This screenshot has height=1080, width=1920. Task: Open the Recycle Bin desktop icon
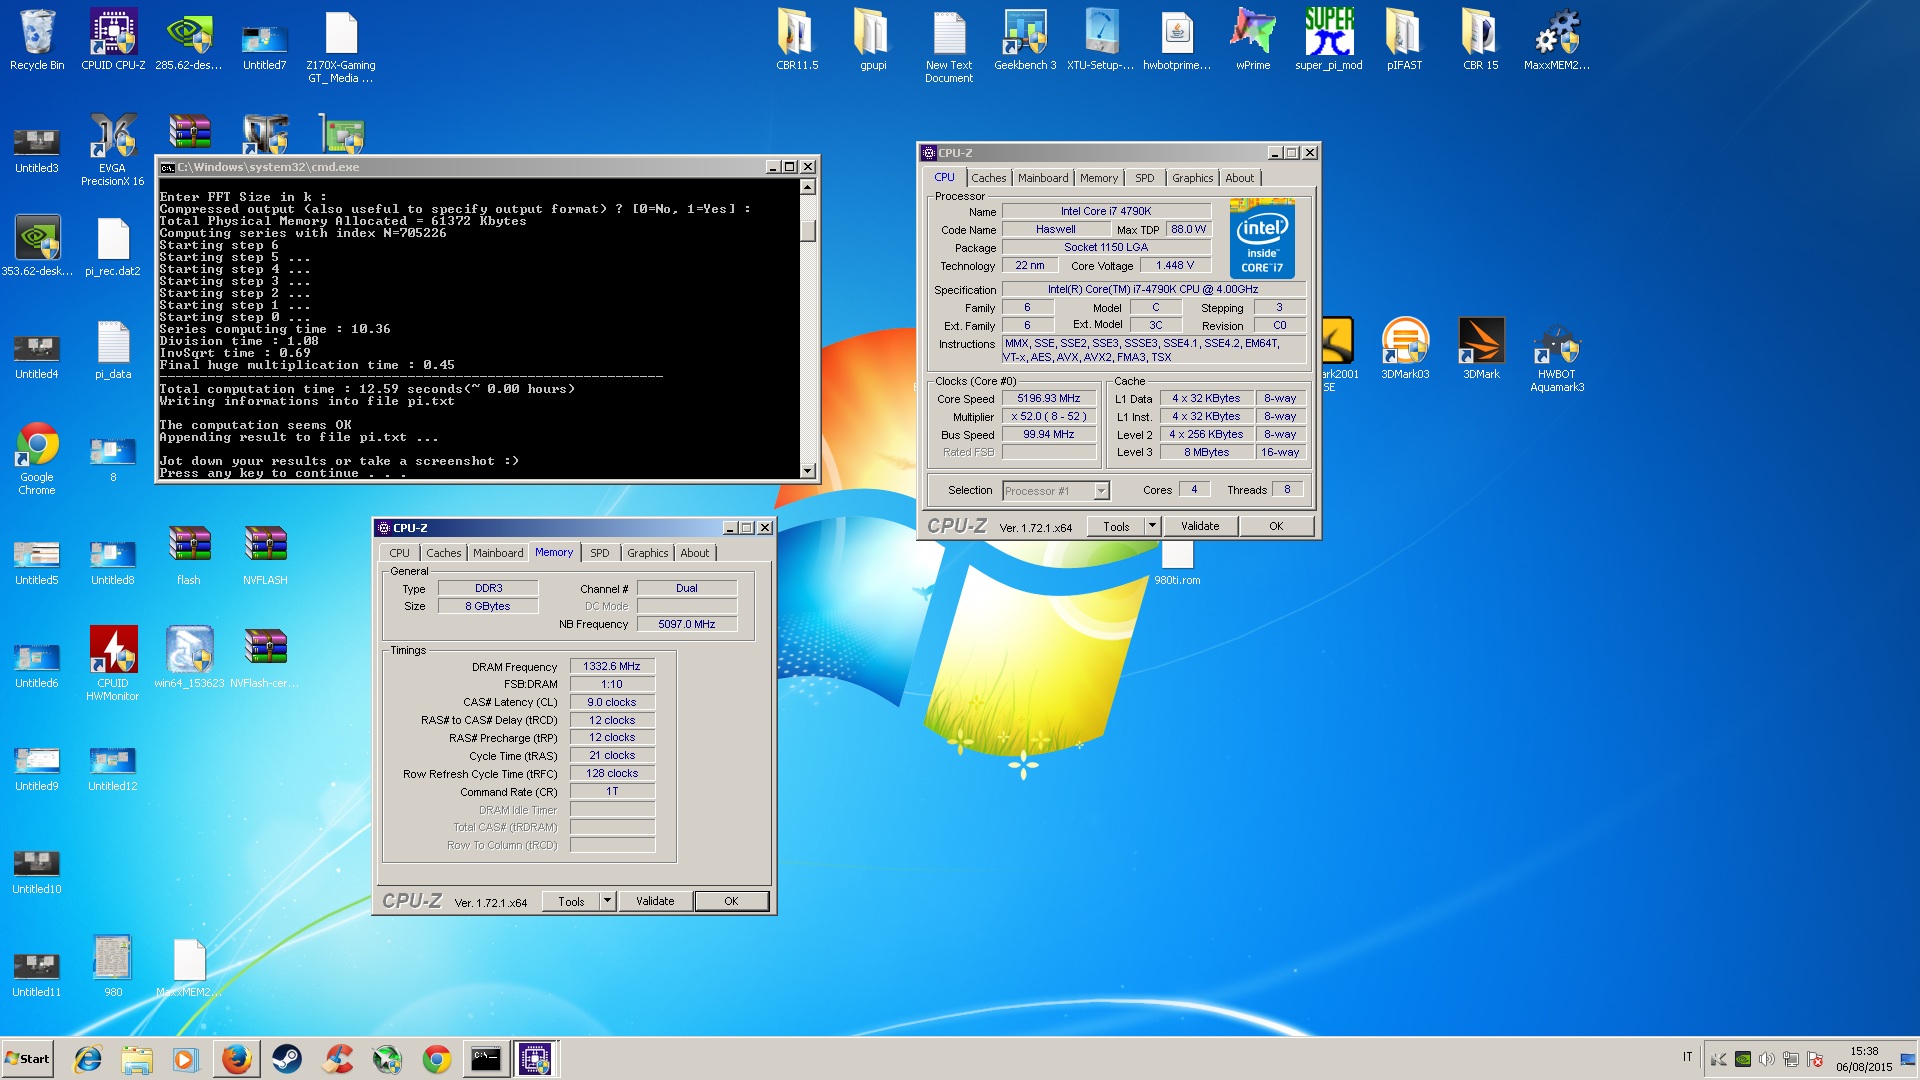point(37,40)
